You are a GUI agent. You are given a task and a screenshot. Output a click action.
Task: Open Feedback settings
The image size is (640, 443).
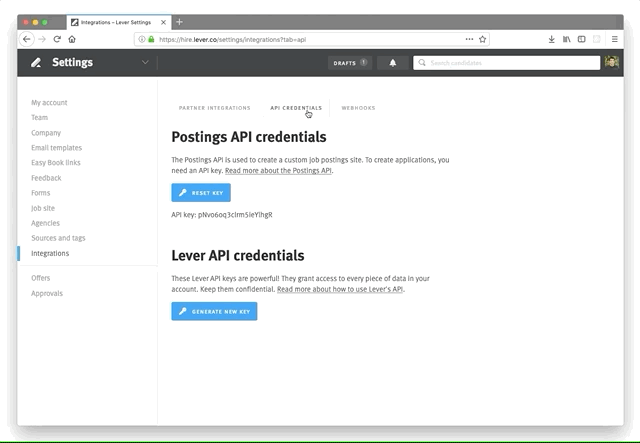47,178
